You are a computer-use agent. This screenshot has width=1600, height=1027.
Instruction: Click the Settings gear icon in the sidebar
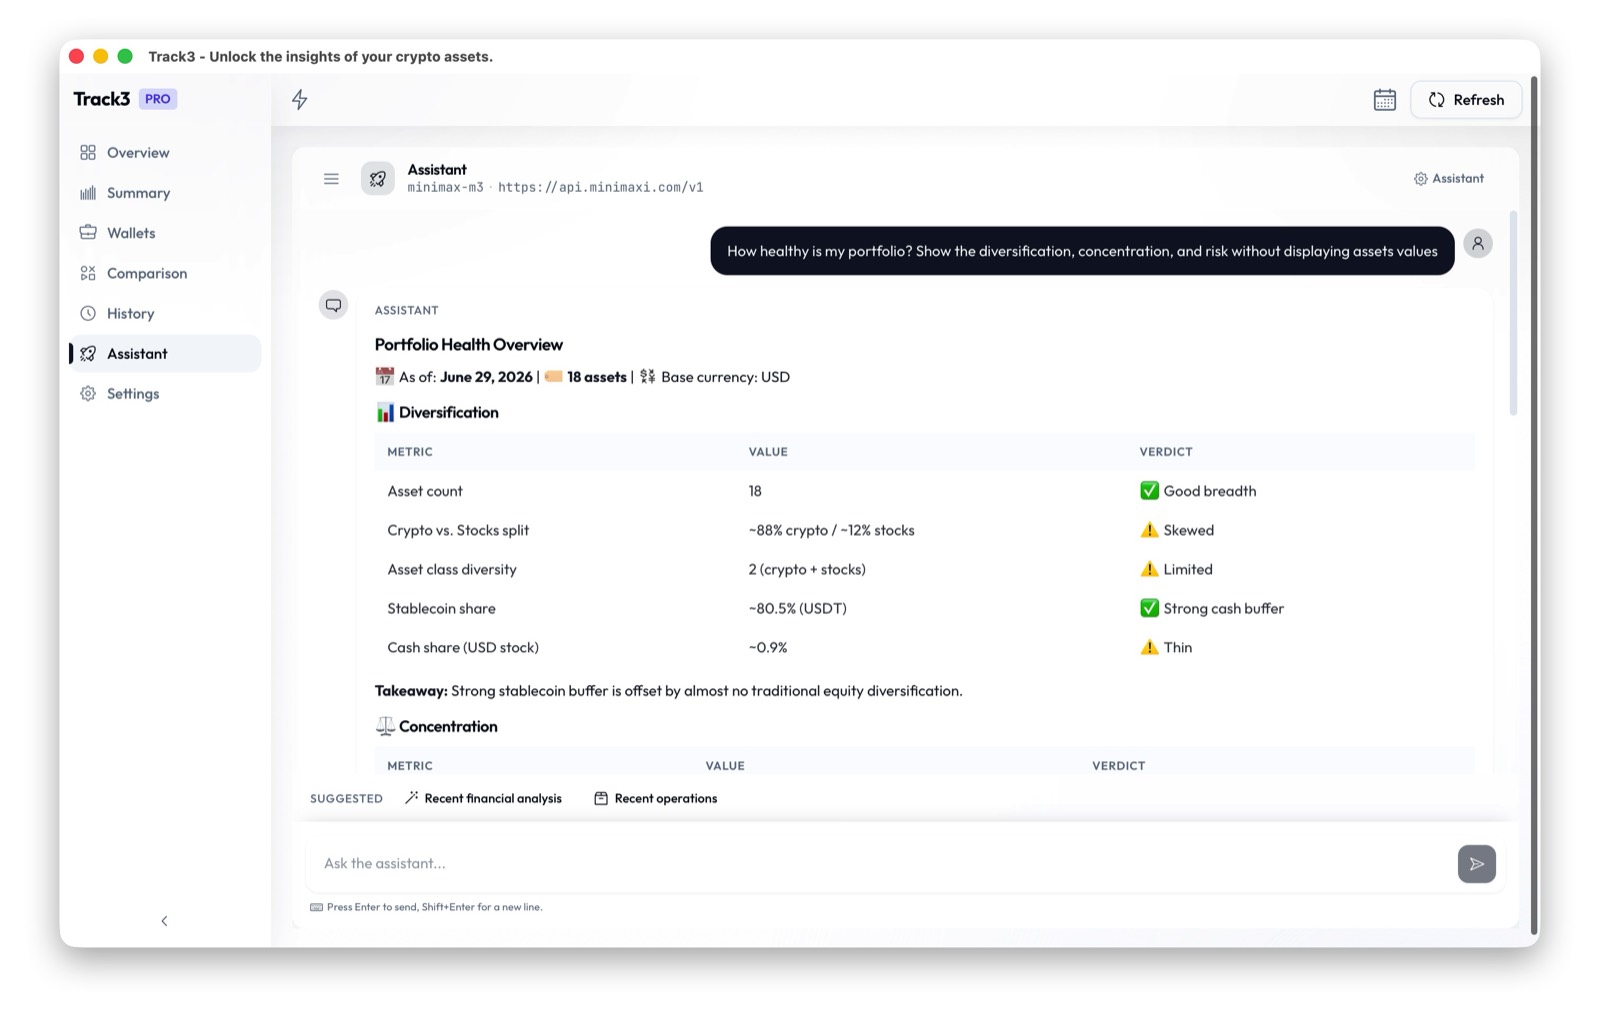tap(88, 394)
